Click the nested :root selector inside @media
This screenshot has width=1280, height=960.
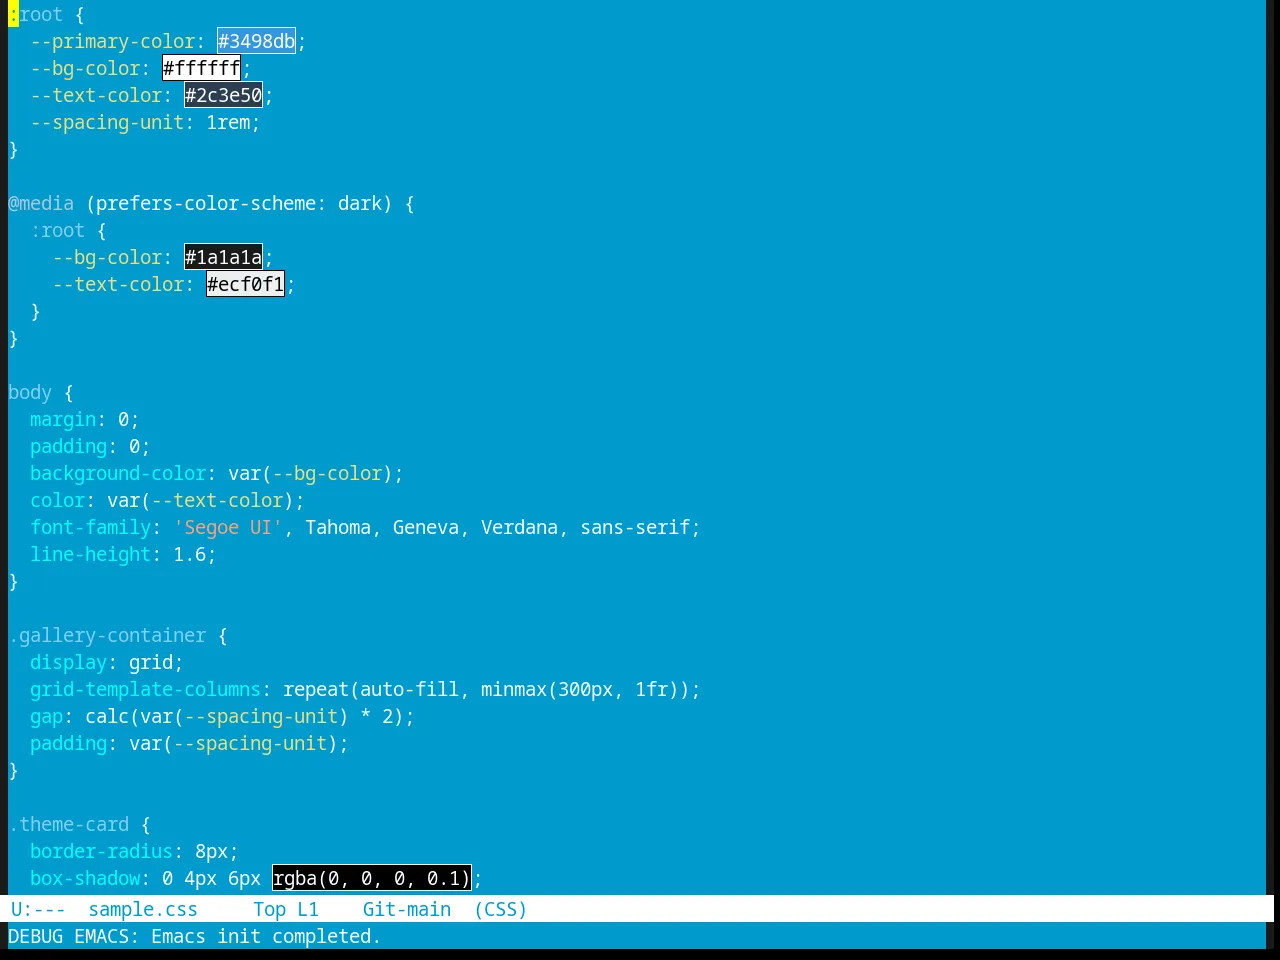tap(57, 230)
